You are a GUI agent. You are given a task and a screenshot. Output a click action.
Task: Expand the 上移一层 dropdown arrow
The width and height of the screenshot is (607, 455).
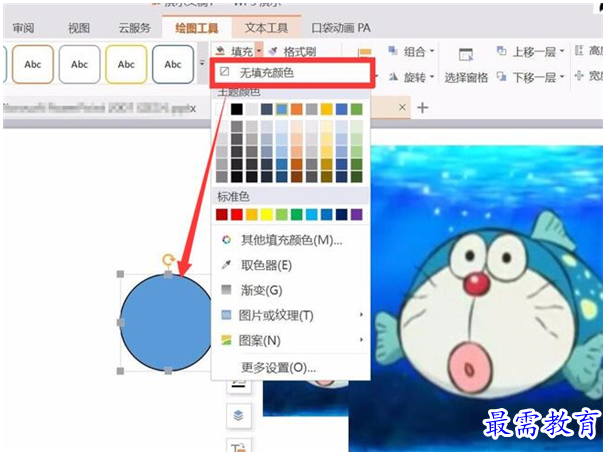tap(562, 51)
